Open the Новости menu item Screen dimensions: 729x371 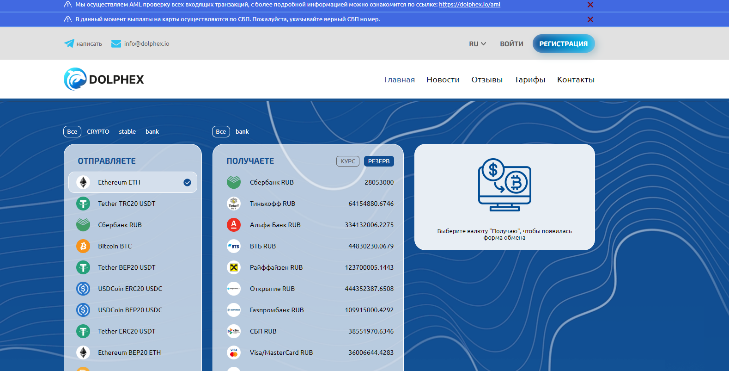(443, 80)
